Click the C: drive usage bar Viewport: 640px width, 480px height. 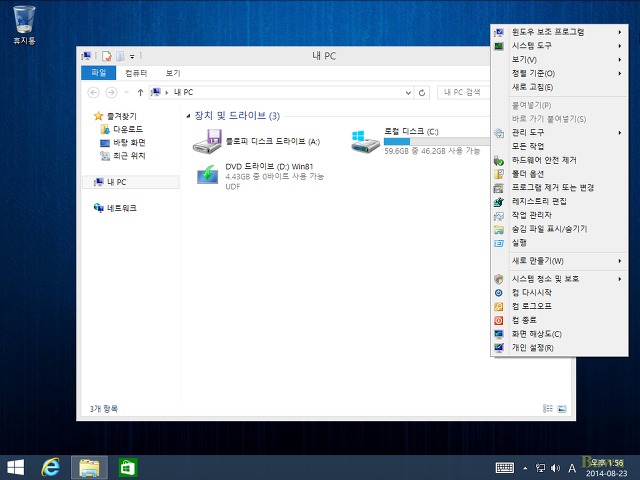pyautogui.click(x=437, y=142)
